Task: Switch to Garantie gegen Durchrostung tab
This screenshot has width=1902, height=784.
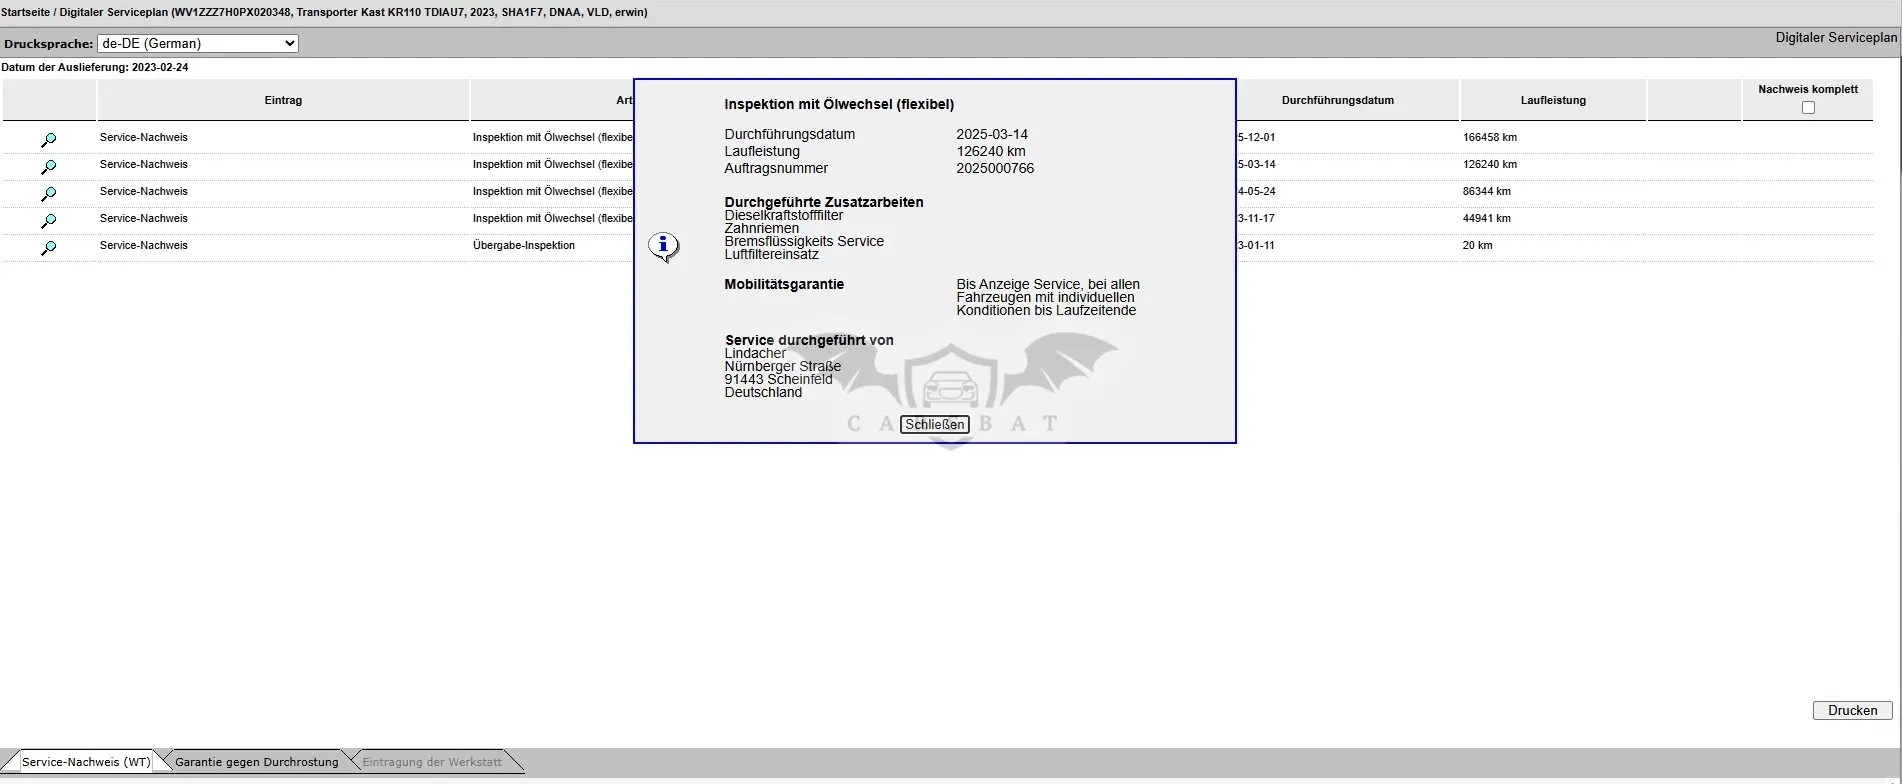Action: click(x=257, y=762)
